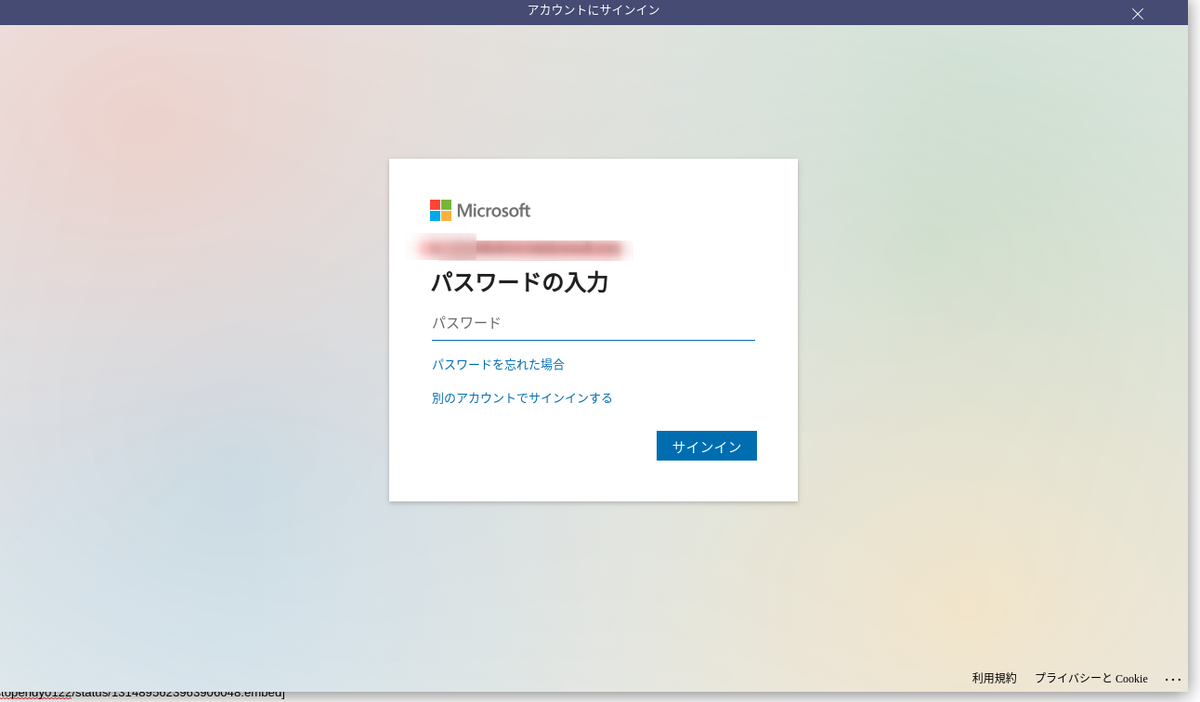Click the Microsoft logo
The image size is (1200, 702).
pyautogui.click(x=480, y=210)
